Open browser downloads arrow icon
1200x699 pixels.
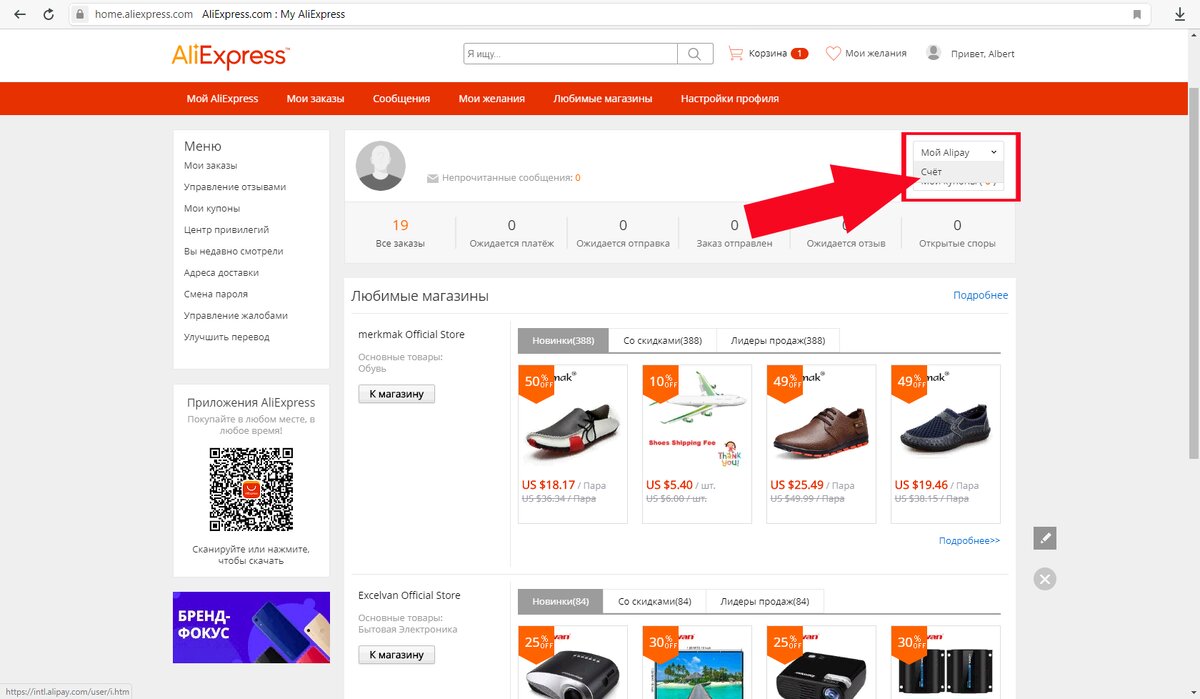pos(1178,14)
